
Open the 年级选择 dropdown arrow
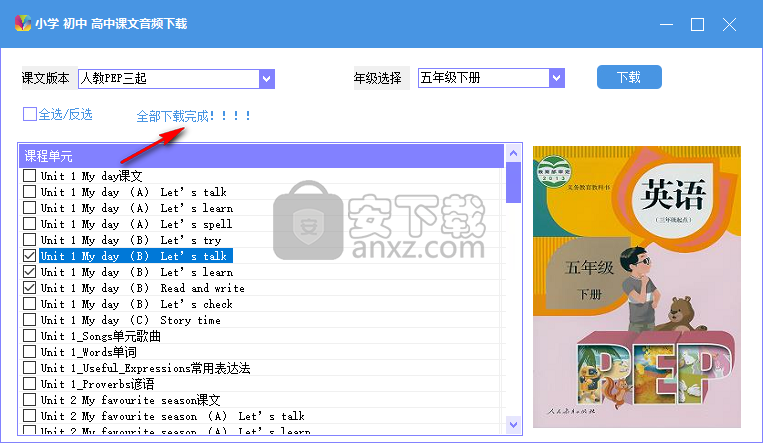coord(557,78)
